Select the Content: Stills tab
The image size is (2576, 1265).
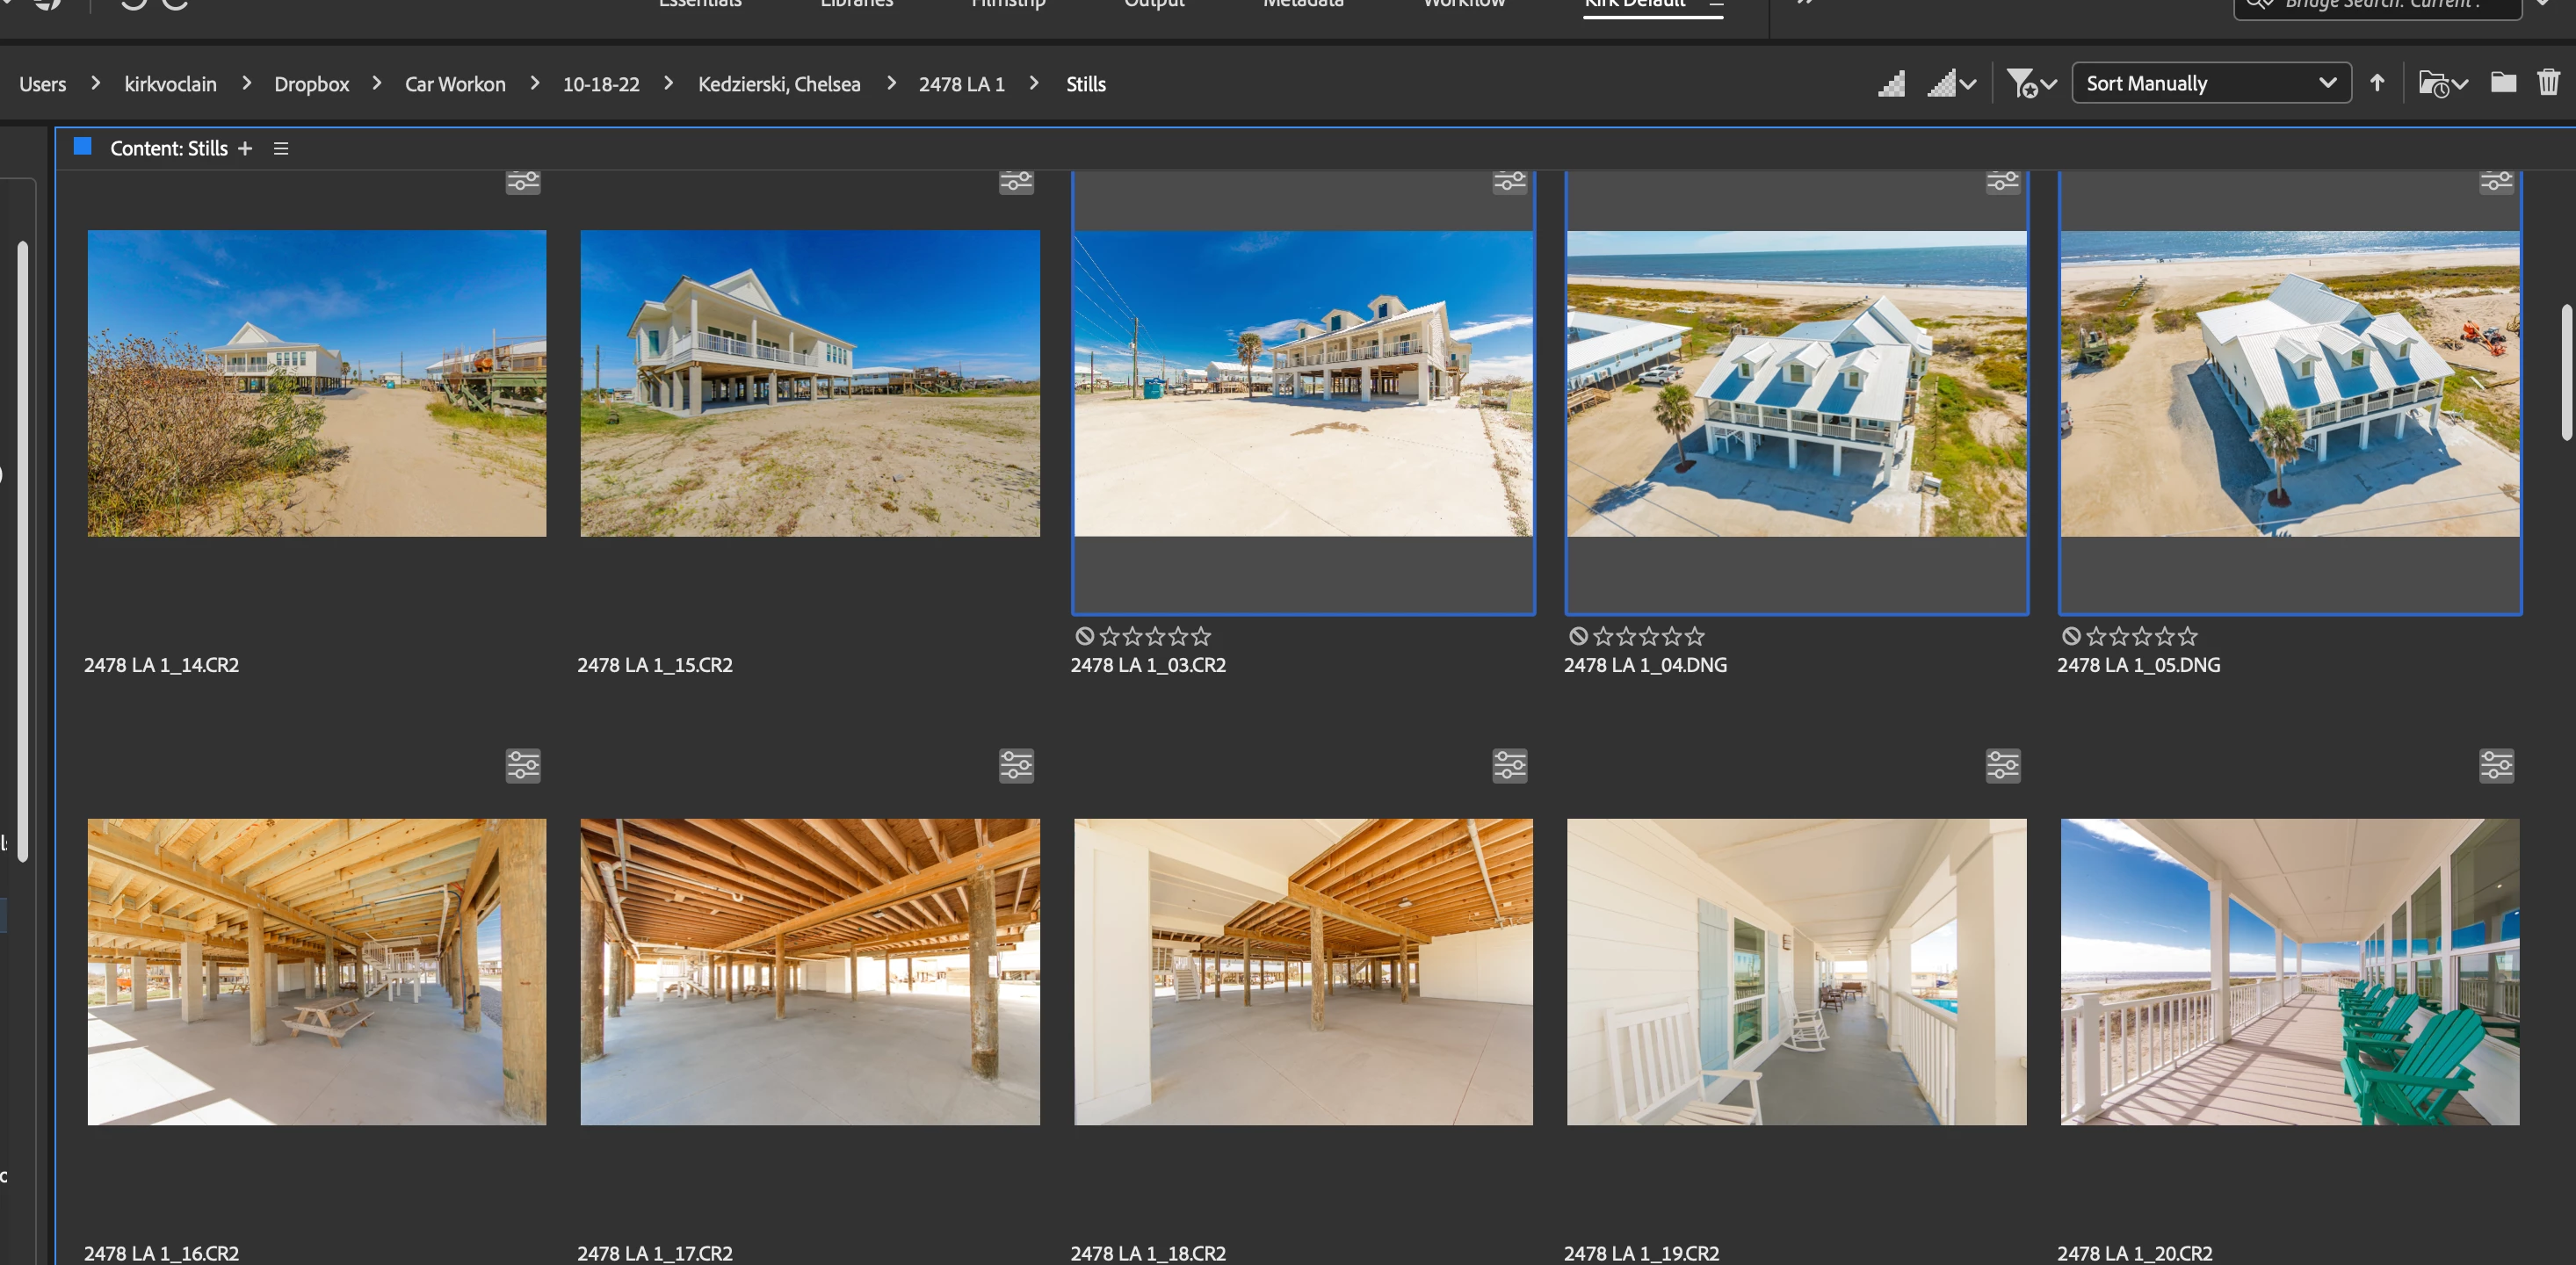(x=168, y=149)
